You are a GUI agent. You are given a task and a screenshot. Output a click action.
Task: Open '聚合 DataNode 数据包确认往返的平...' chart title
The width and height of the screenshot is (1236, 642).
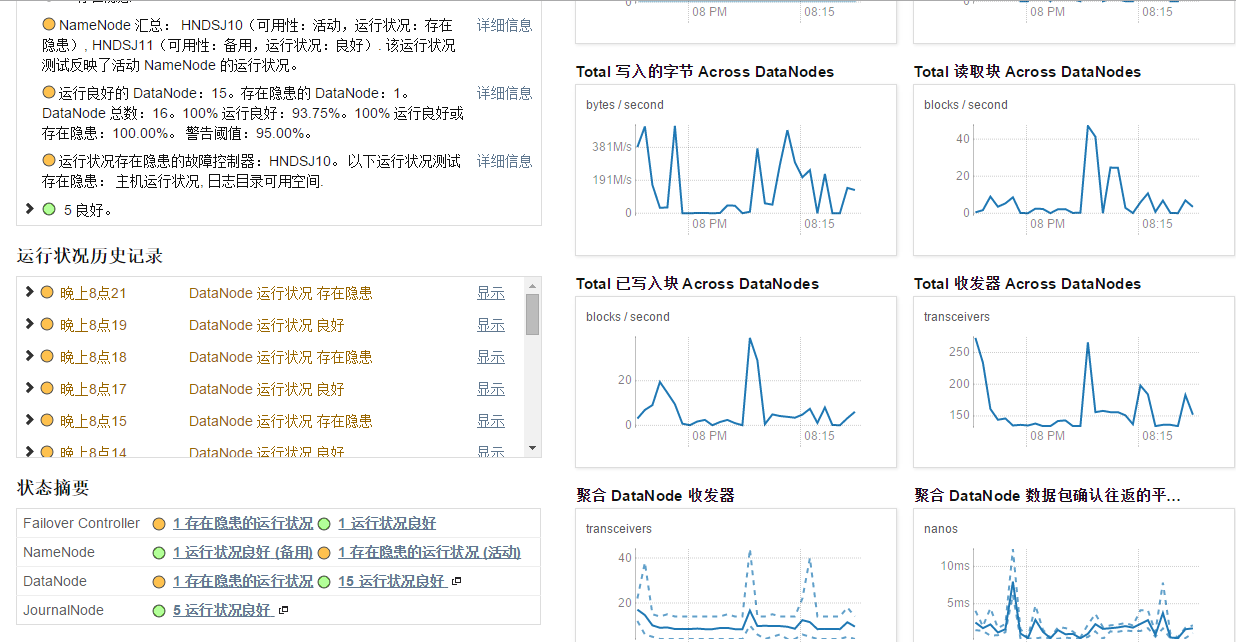(1047, 496)
